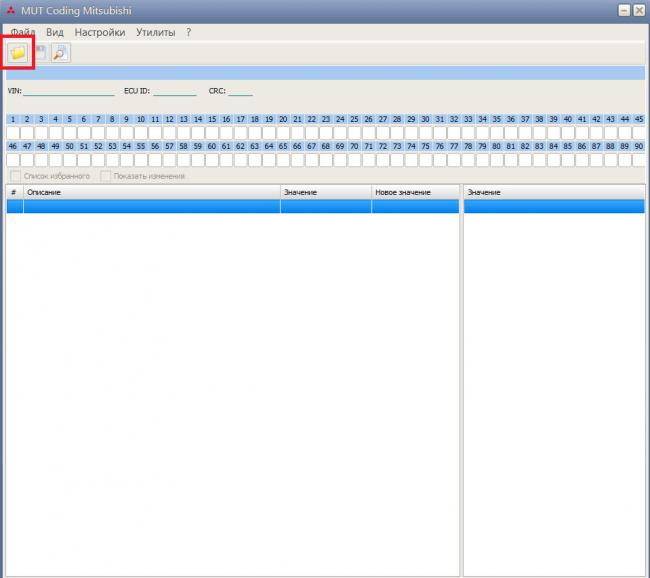650x578 pixels.
Task: Sort by the Описание column header
Action: [x=150, y=191]
